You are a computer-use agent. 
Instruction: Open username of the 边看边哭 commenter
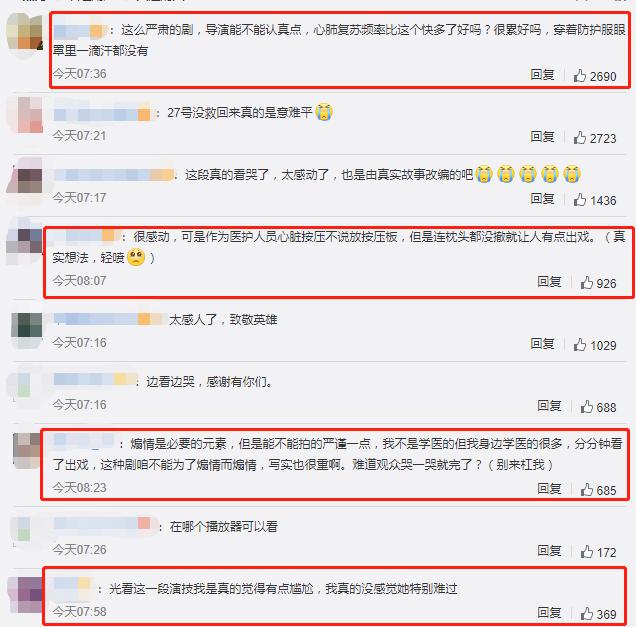click(x=95, y=380)
